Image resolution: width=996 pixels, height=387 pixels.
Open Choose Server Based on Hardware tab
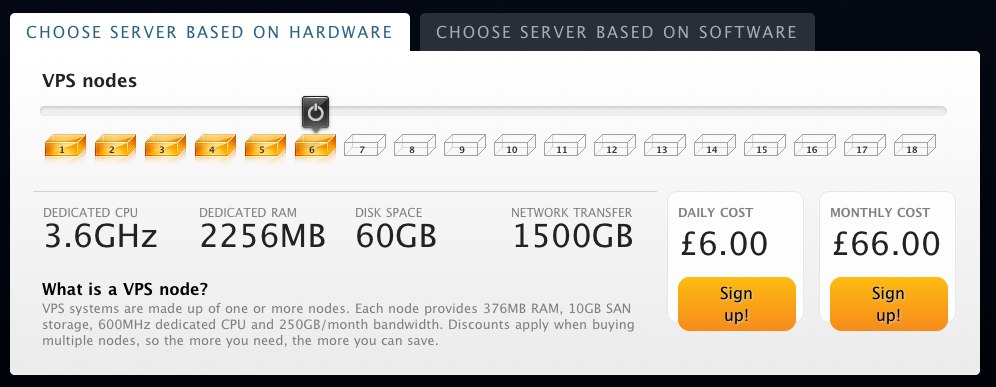tap(210, 32)
